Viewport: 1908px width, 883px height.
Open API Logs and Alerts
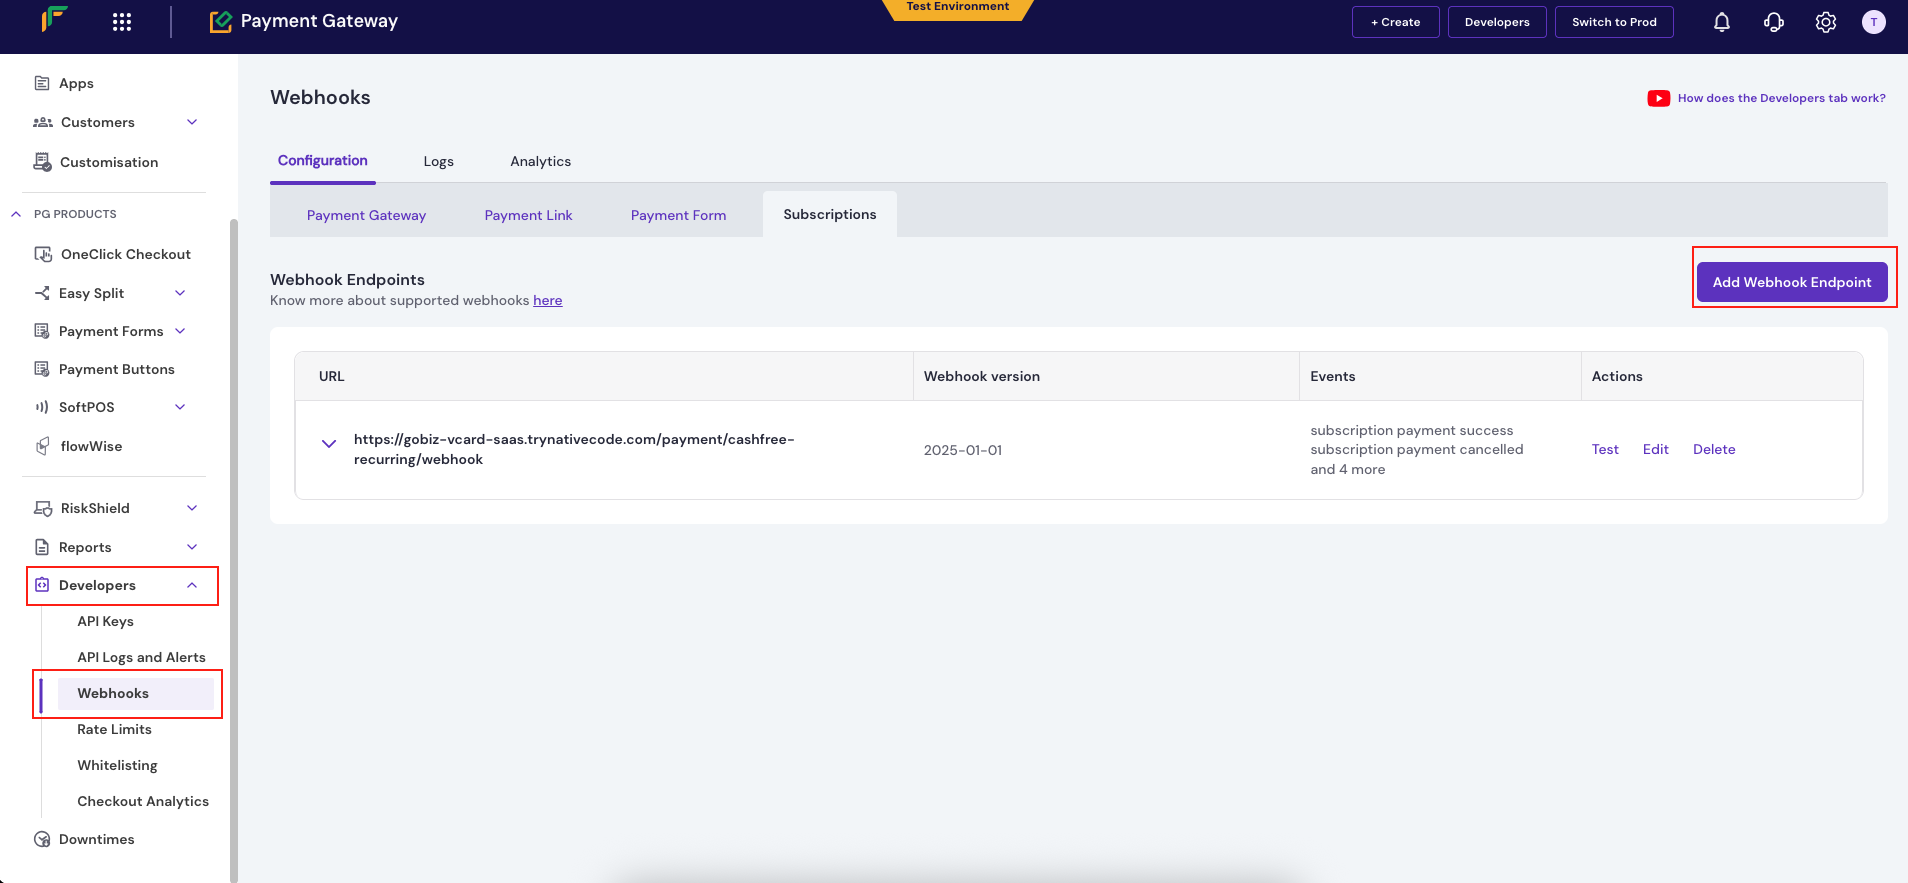142,657
